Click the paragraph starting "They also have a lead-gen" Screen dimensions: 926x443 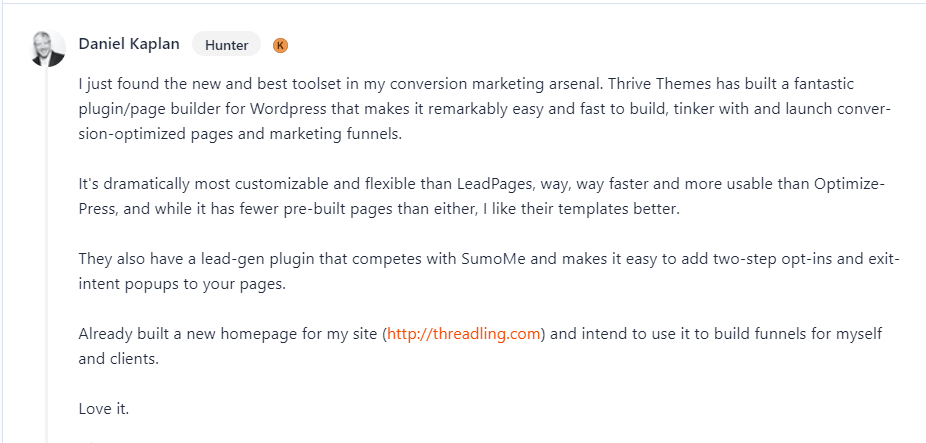coord(489,272)
